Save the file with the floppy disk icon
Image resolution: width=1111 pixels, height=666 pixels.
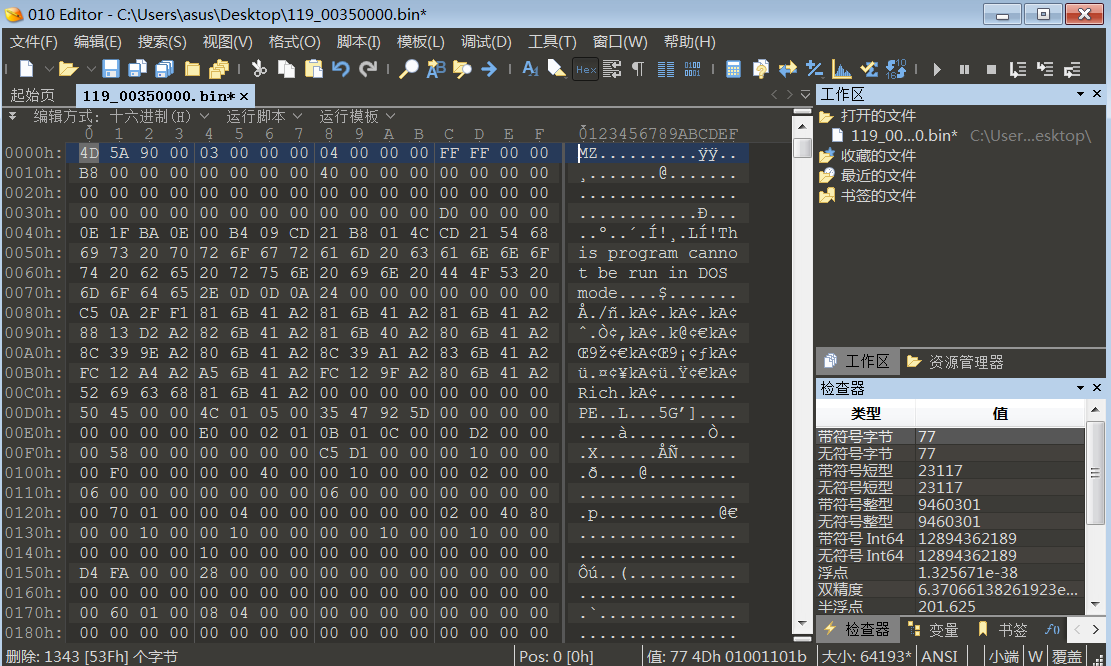point(111,69)
